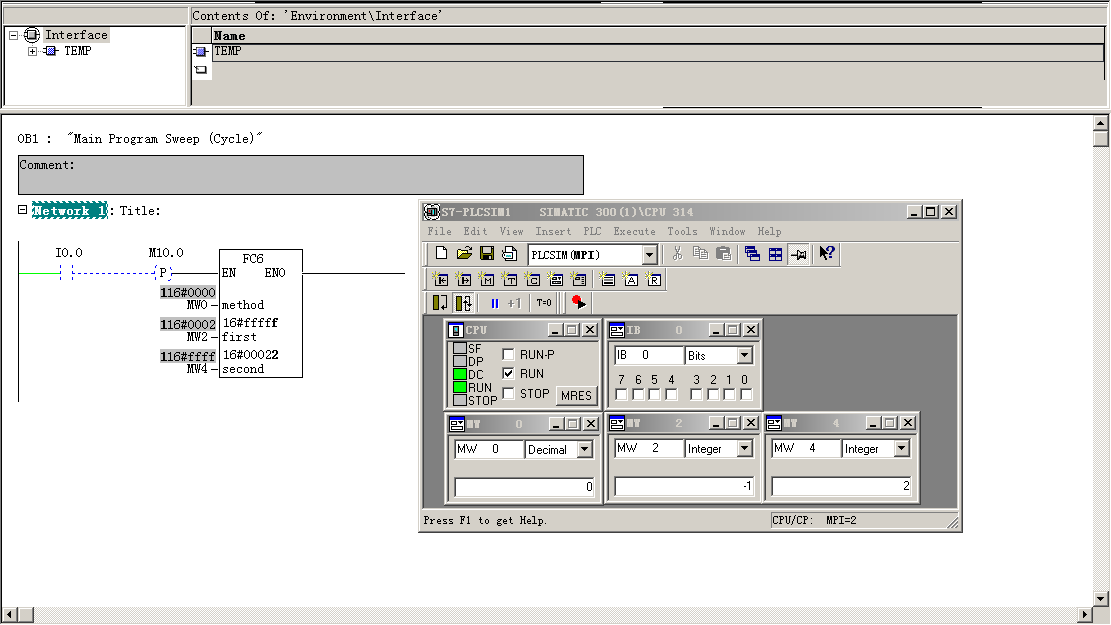Screen dimensions: 1111x625
Task: Toggle bit 1 checkbox of IB 0
Action: tap(729, 395)
